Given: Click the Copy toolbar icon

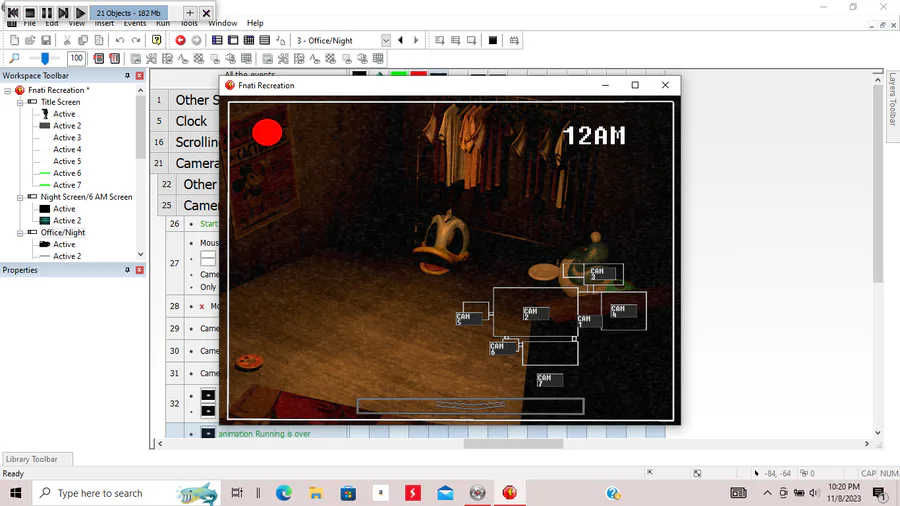Looking at the screenshot, I should [83, 40].
